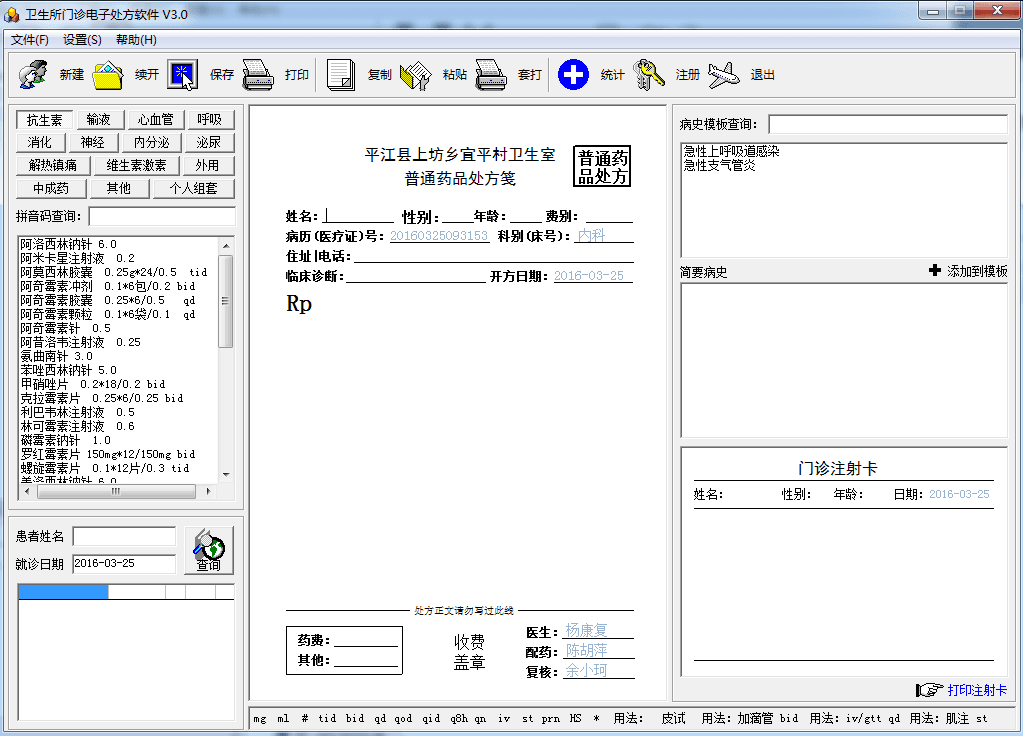This screenshot has width=1023, height=736.
Task: Select the 抗生素 drug category button
Action: click(44, 120)
